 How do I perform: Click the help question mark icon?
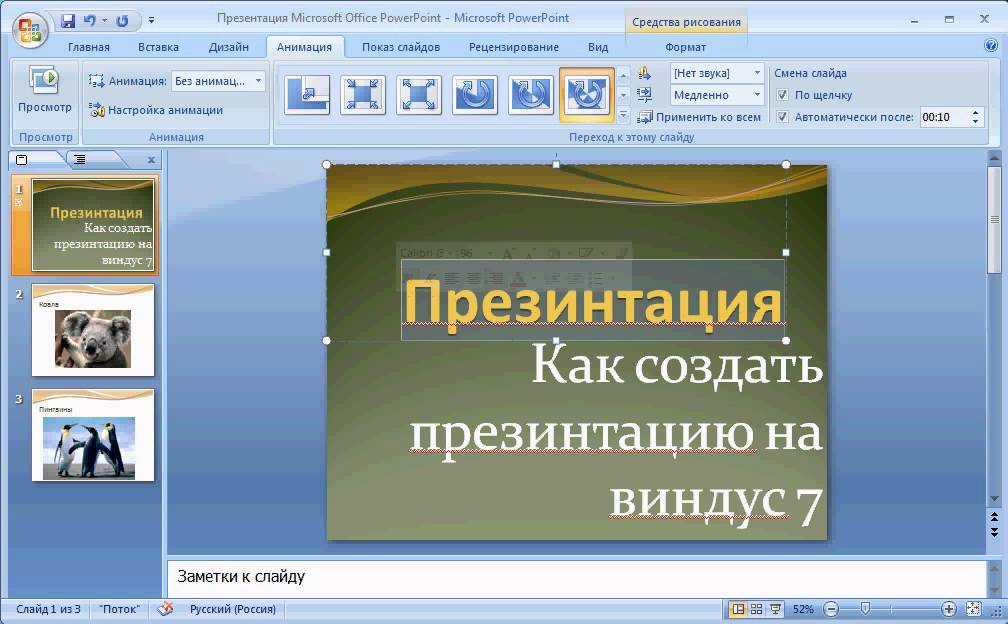click(x=991, y=46)
